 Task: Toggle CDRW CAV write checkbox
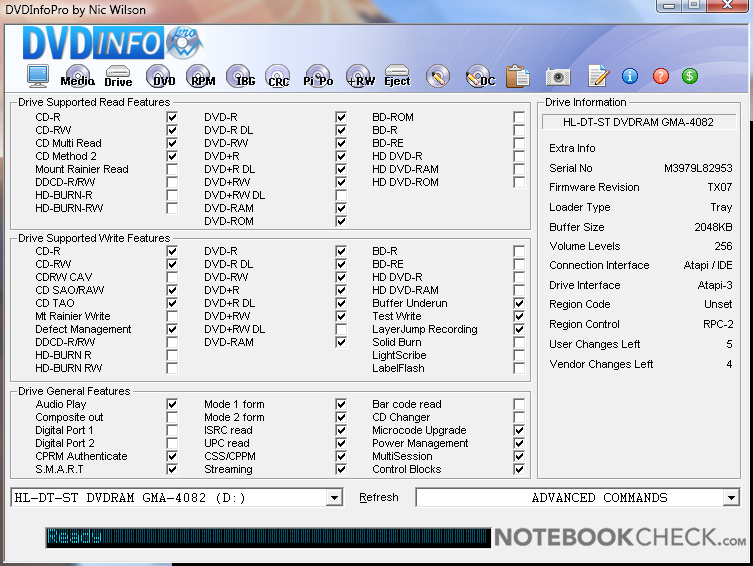click(172, 277)
